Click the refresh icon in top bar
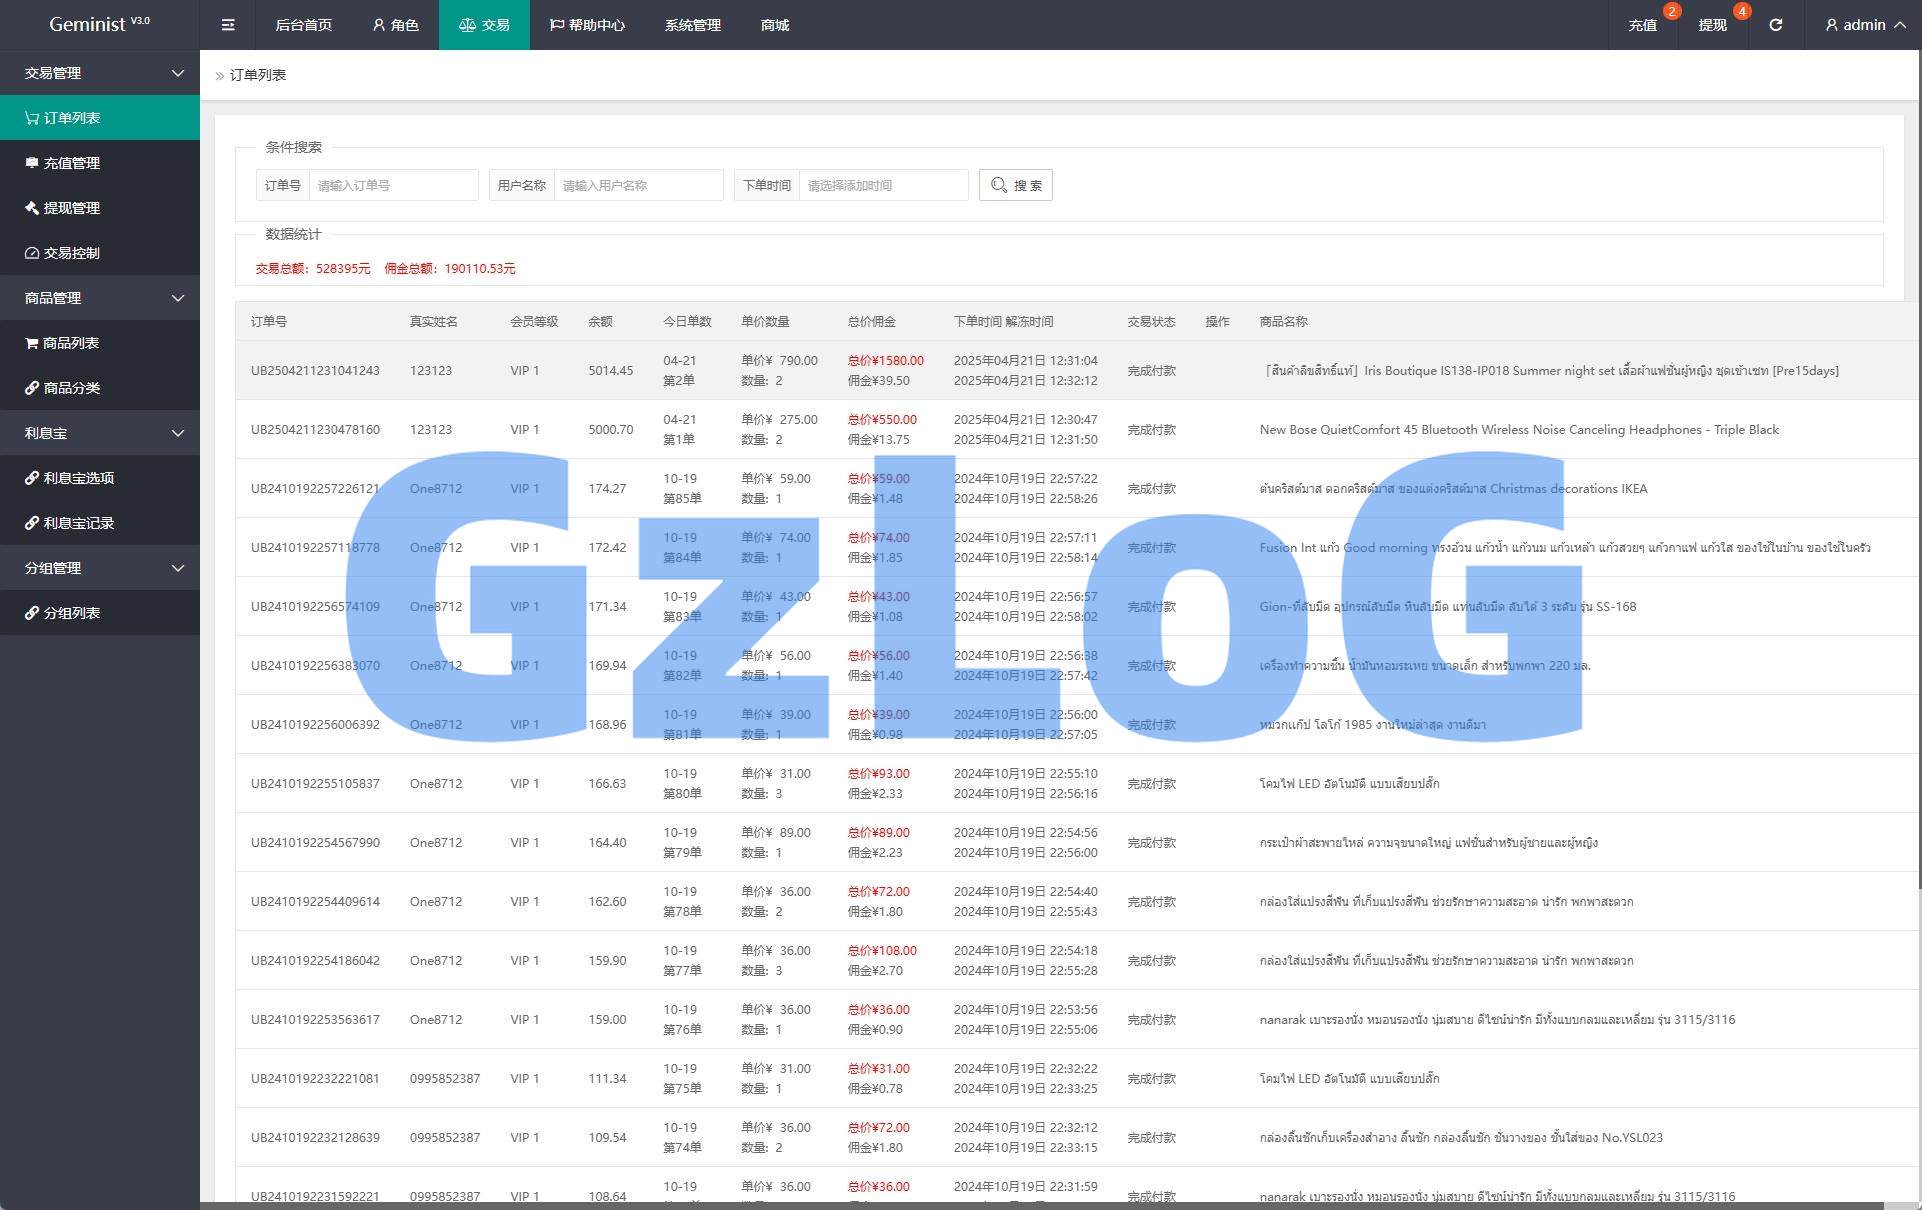The height and width of the screenshot is (1210, 1922). click(1775, 25)
